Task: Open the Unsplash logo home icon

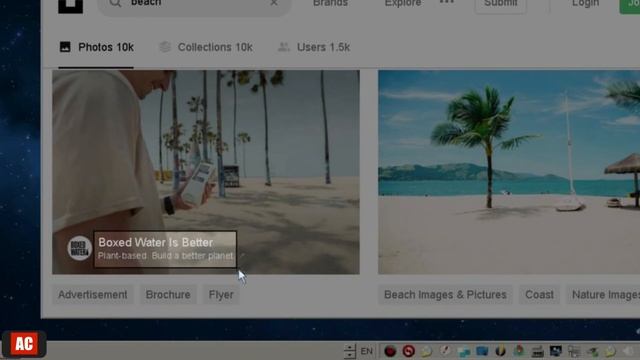Action: point(70,6)
